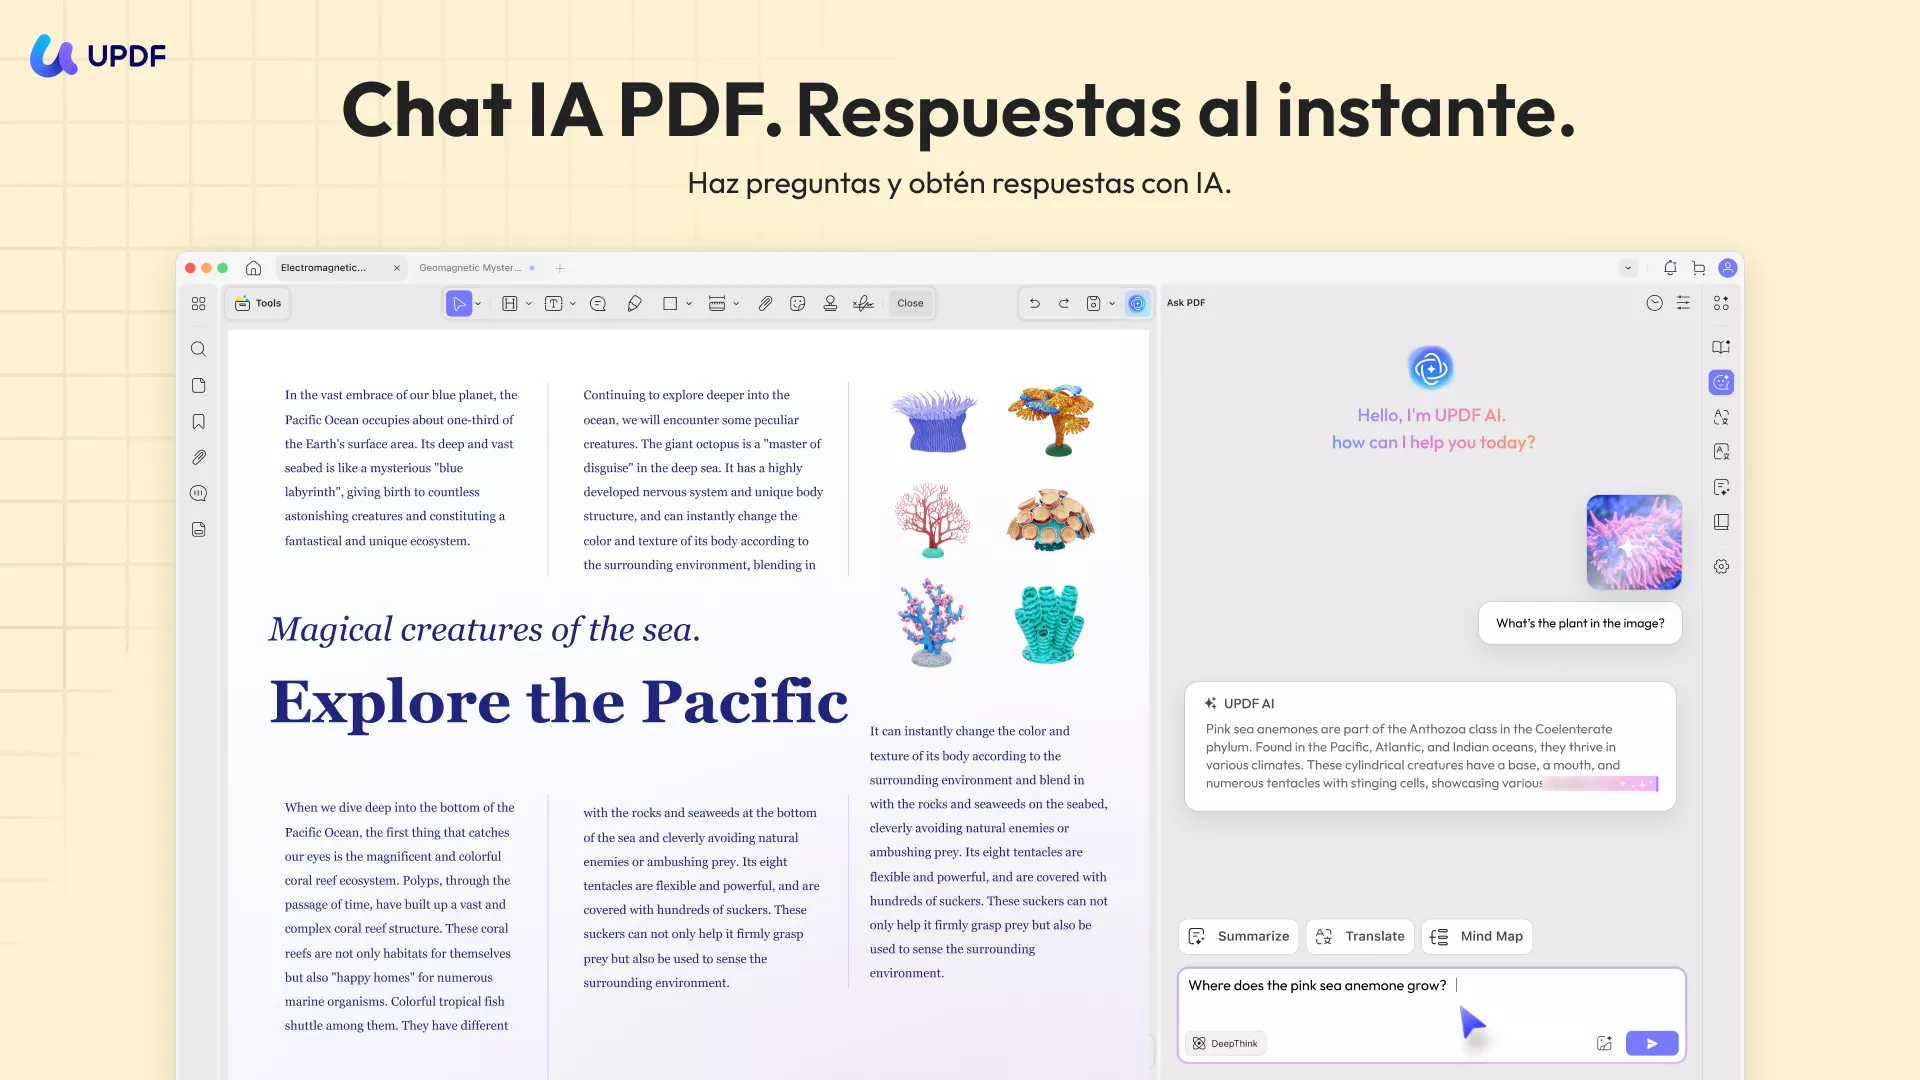Open the signature tool

pos(863,303)
